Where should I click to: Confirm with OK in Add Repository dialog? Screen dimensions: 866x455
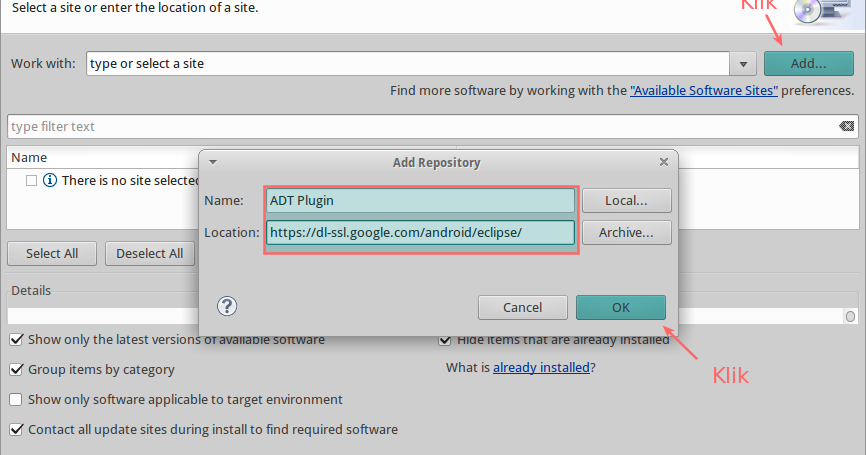click(x=621, y=308)
